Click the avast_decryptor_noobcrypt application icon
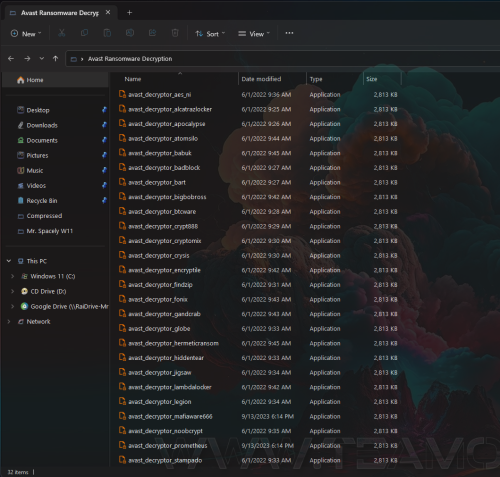Image resolution: width=500 pixels, height=477 pixels. 122,431
